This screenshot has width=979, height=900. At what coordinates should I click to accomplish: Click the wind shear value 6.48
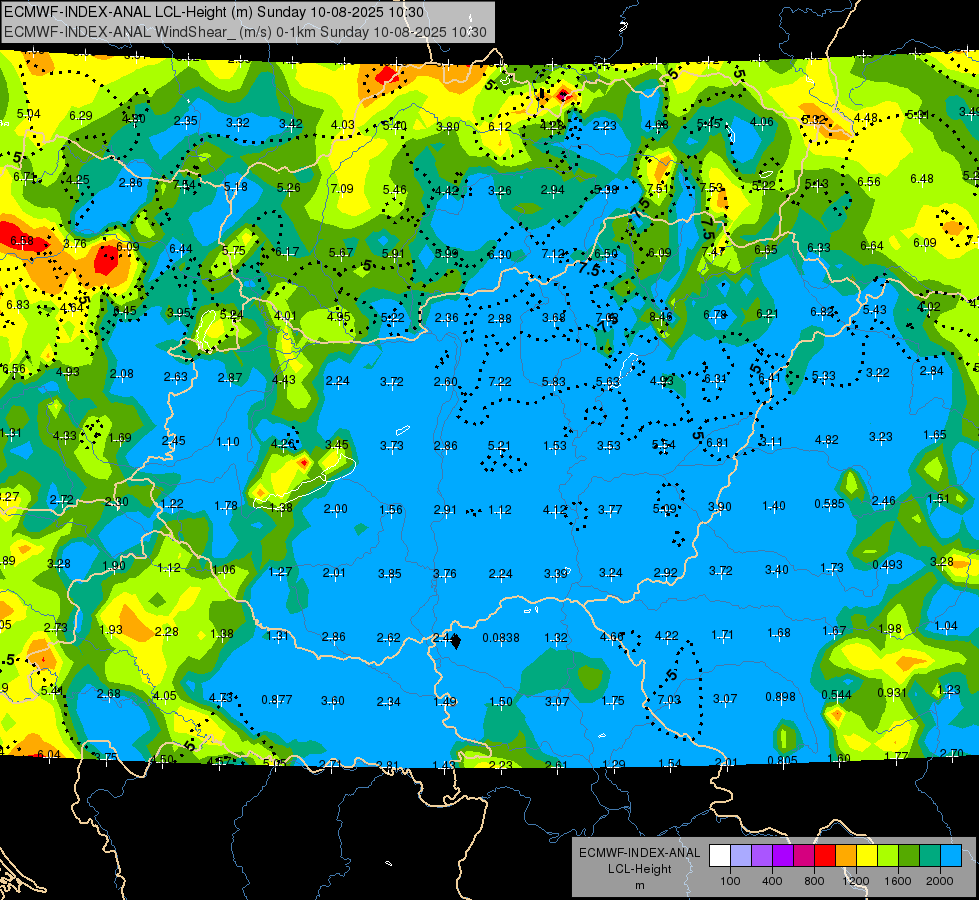click(x=922, y=179)
